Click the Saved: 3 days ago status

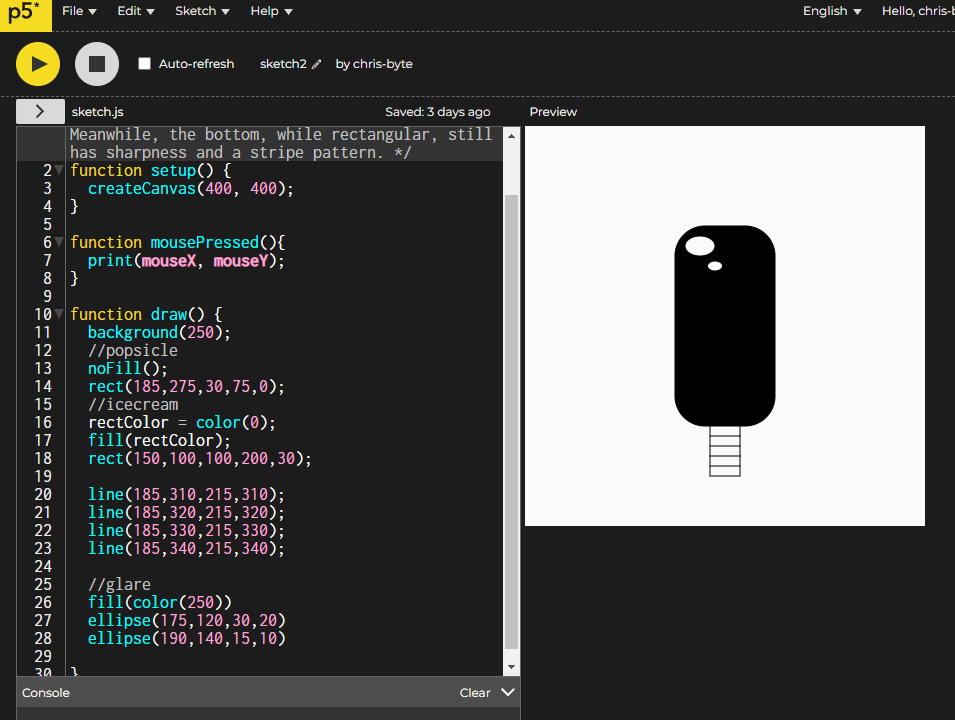click(437, 111)
